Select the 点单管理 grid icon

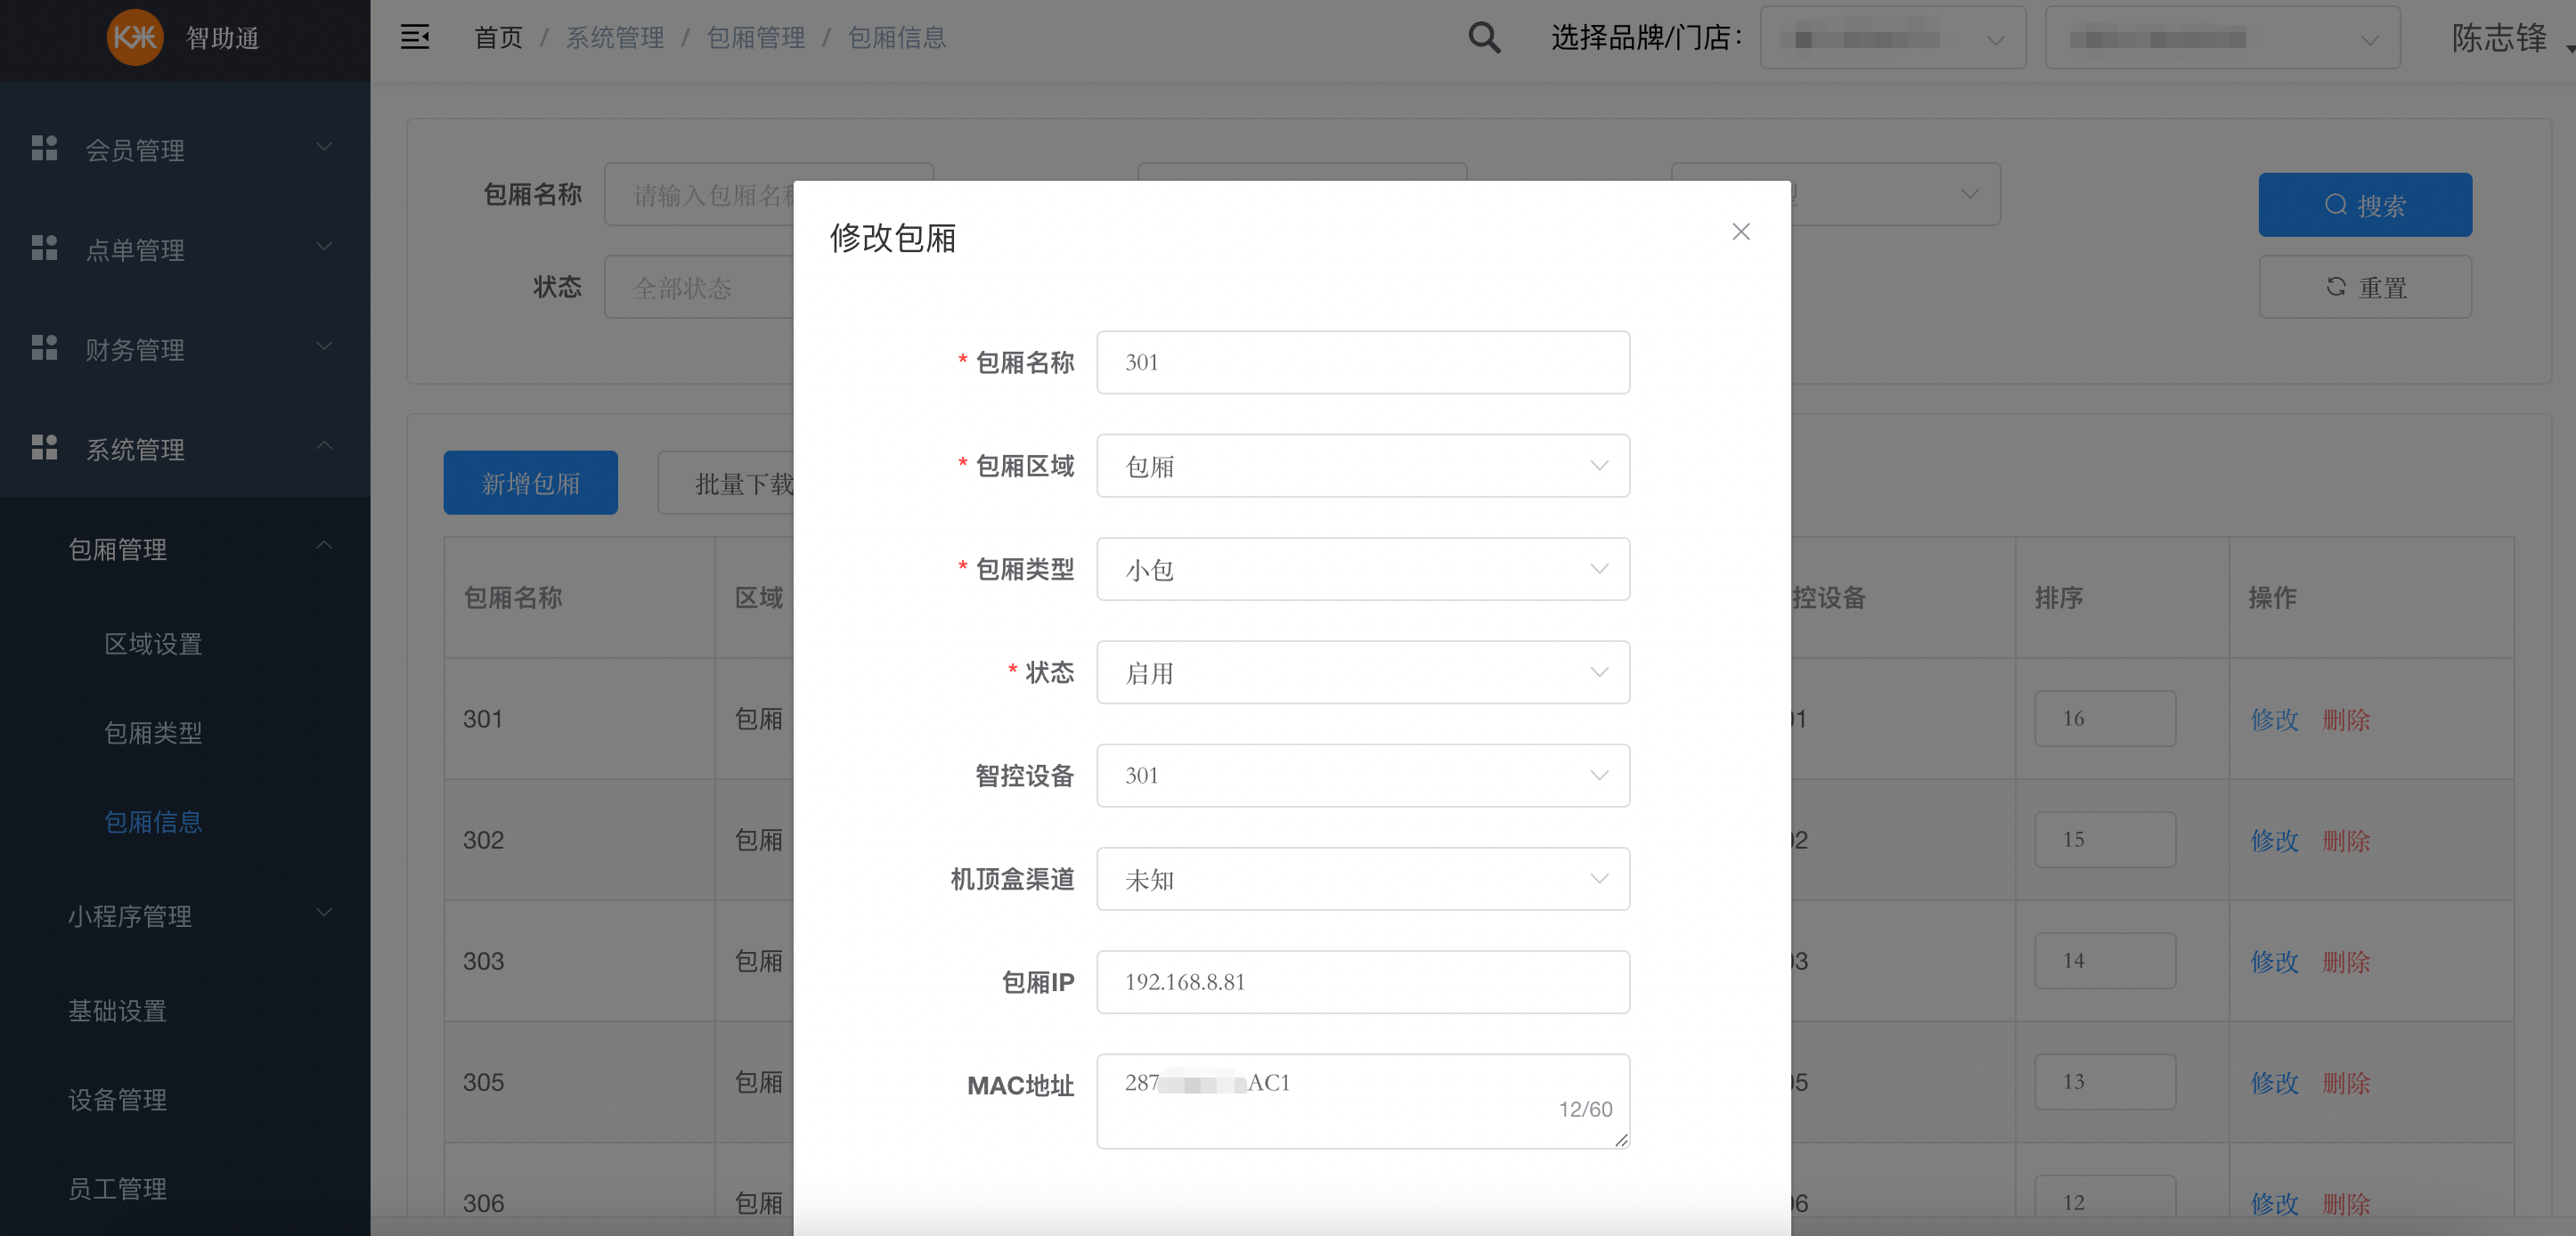(x=44, y=248)
